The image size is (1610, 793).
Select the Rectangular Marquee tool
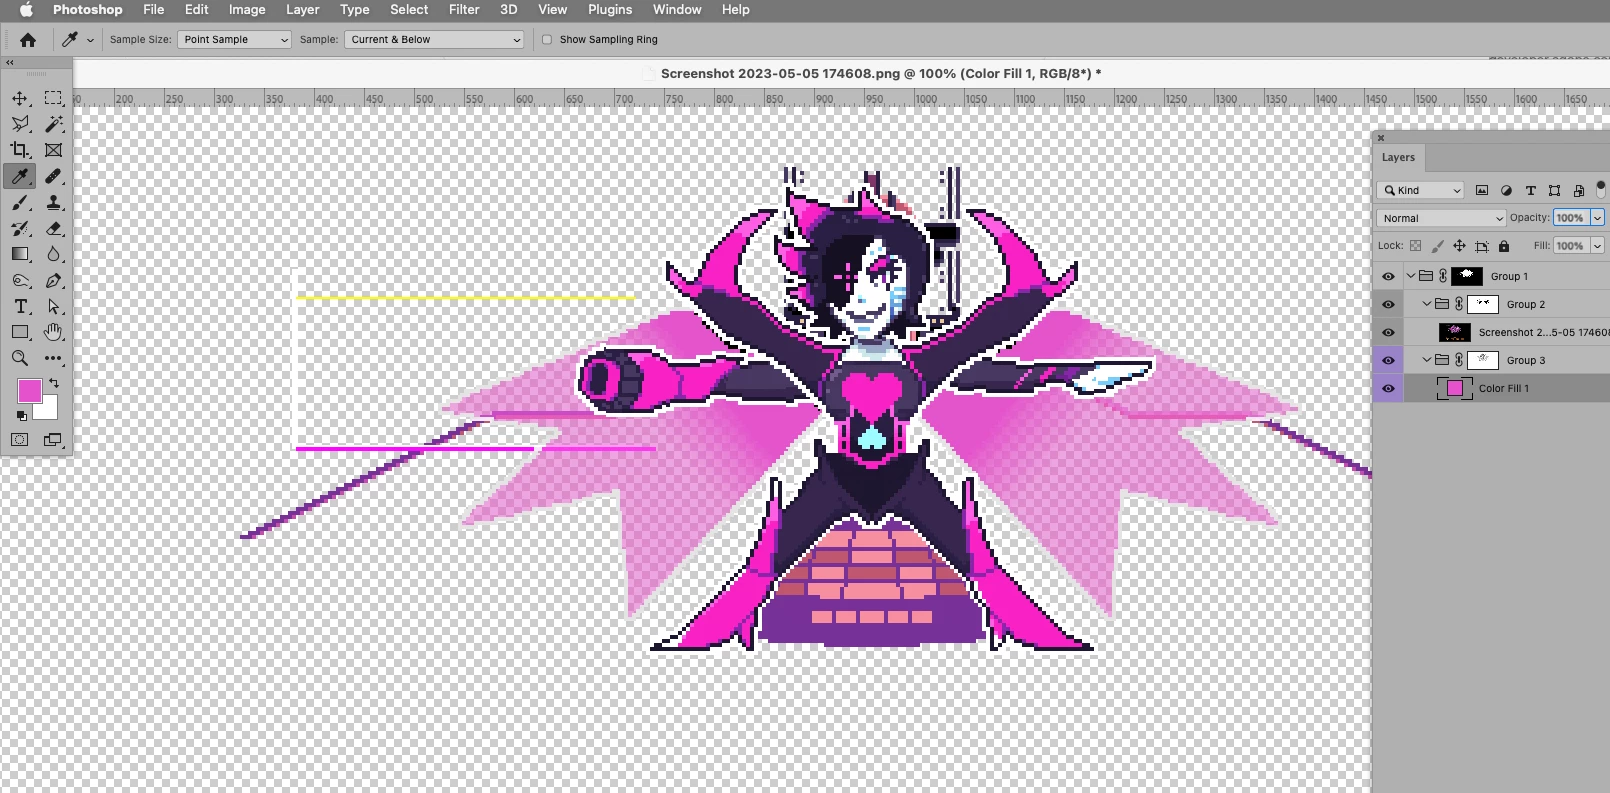pos(54,98)
